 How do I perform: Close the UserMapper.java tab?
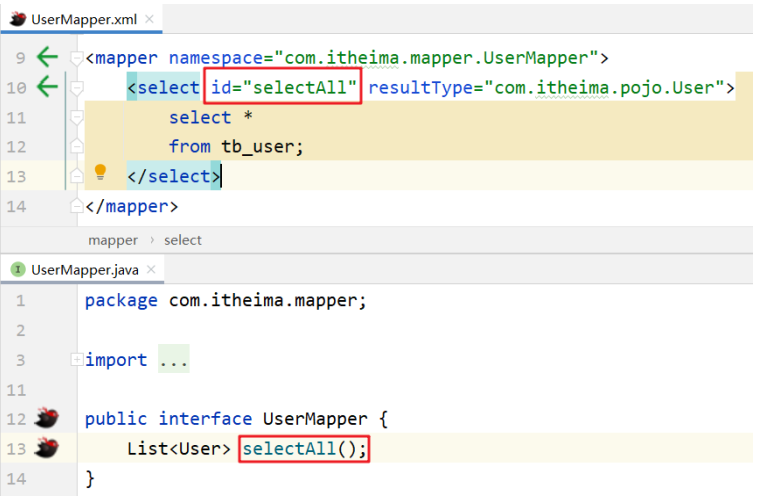pyautogui.click(x=151, y=269)
